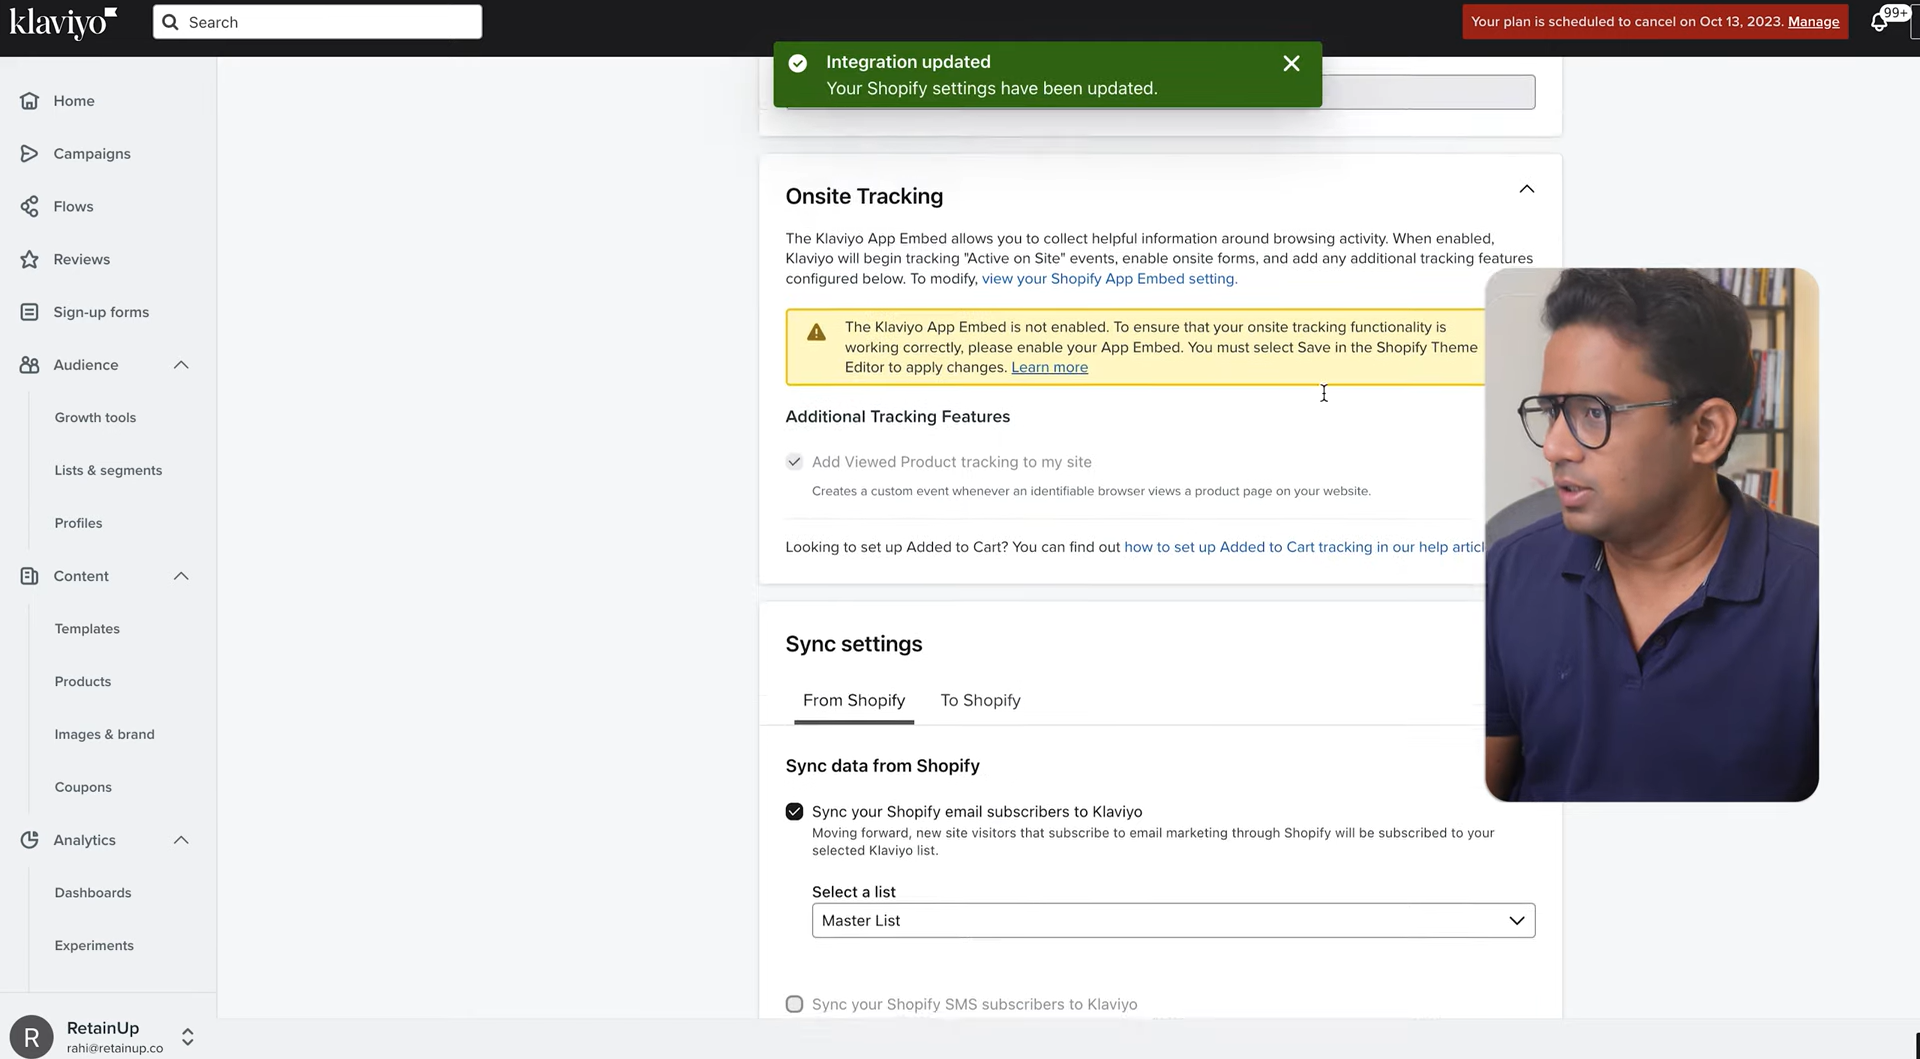Open view your Shopify App Embed setting link
Image resolution: width=1920 pixels, height=1059 pixels.
(1109, 279)
